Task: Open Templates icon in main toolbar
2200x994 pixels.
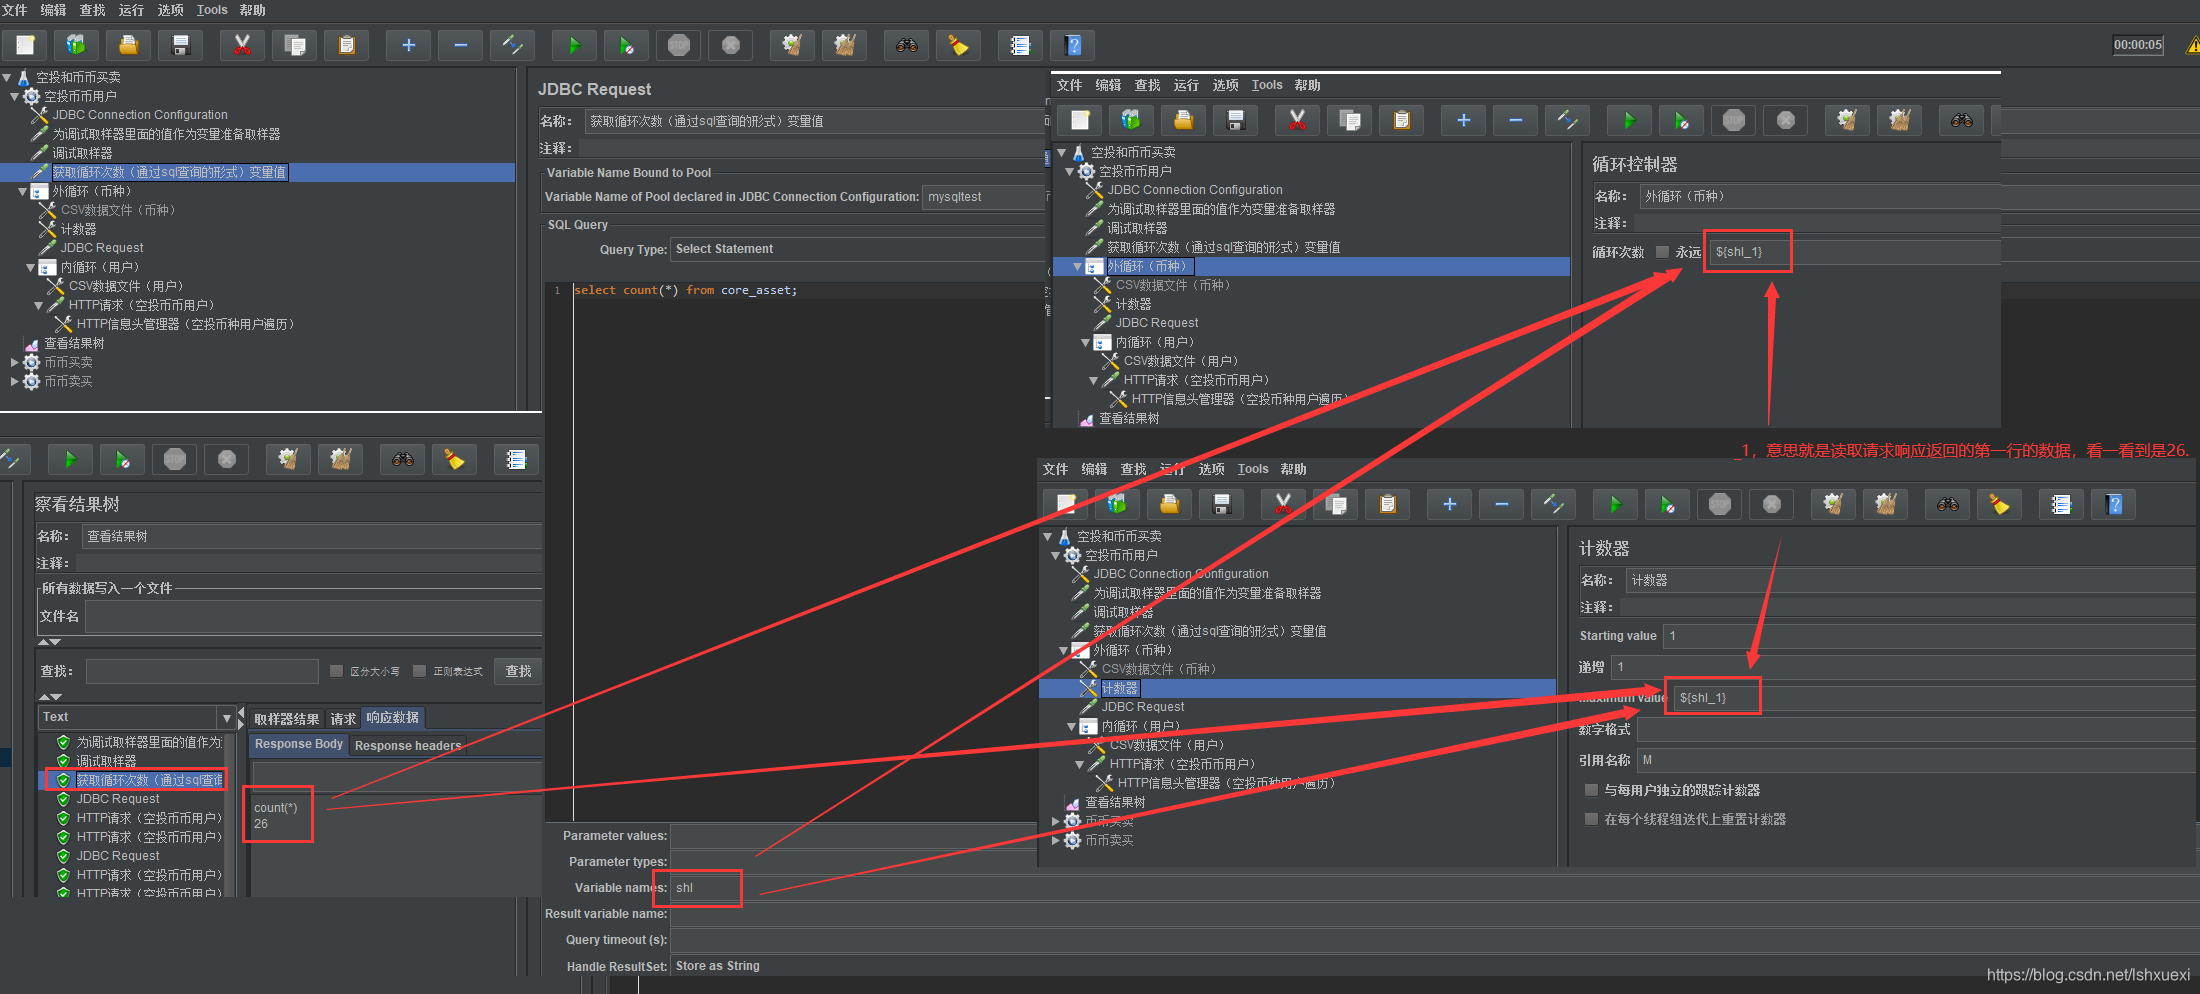Action: click(x=76, y=45)
